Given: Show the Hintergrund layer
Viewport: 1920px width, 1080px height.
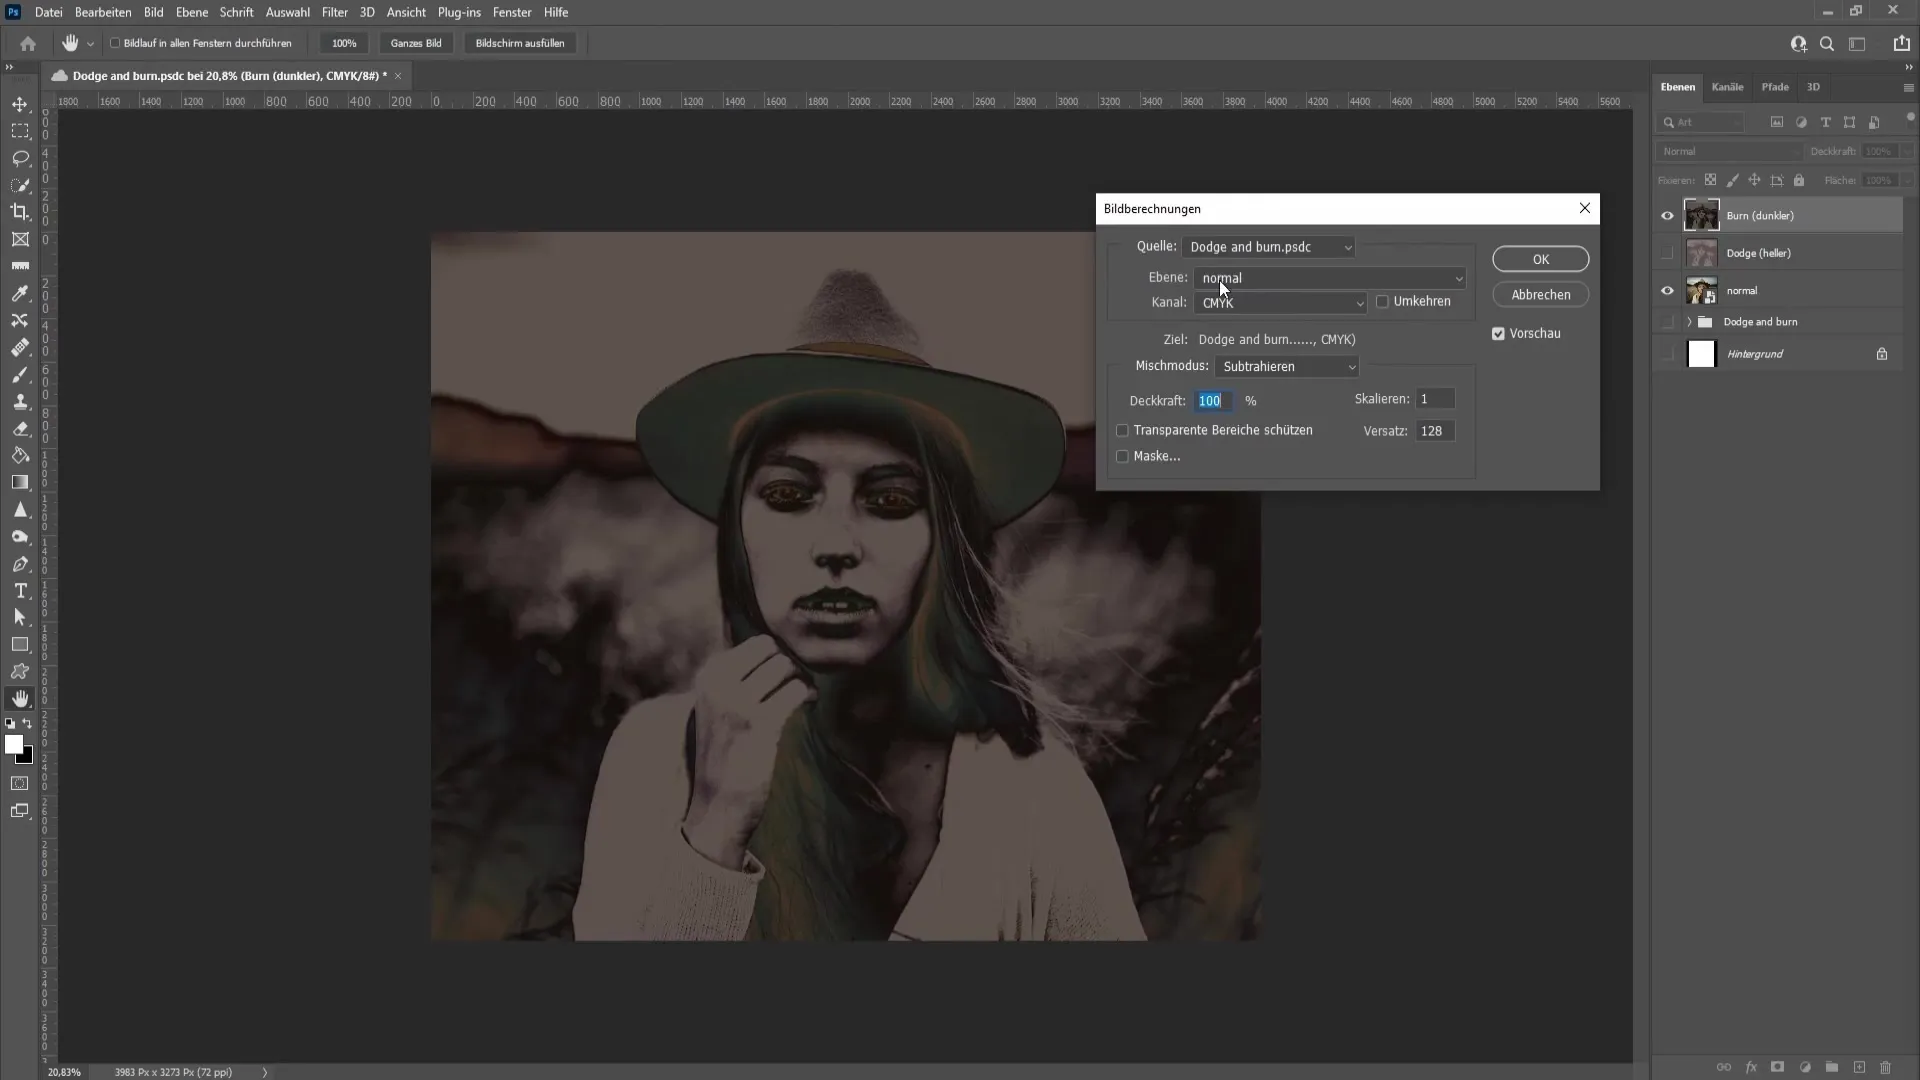Looking at the screenshot, I should 1667,354.
